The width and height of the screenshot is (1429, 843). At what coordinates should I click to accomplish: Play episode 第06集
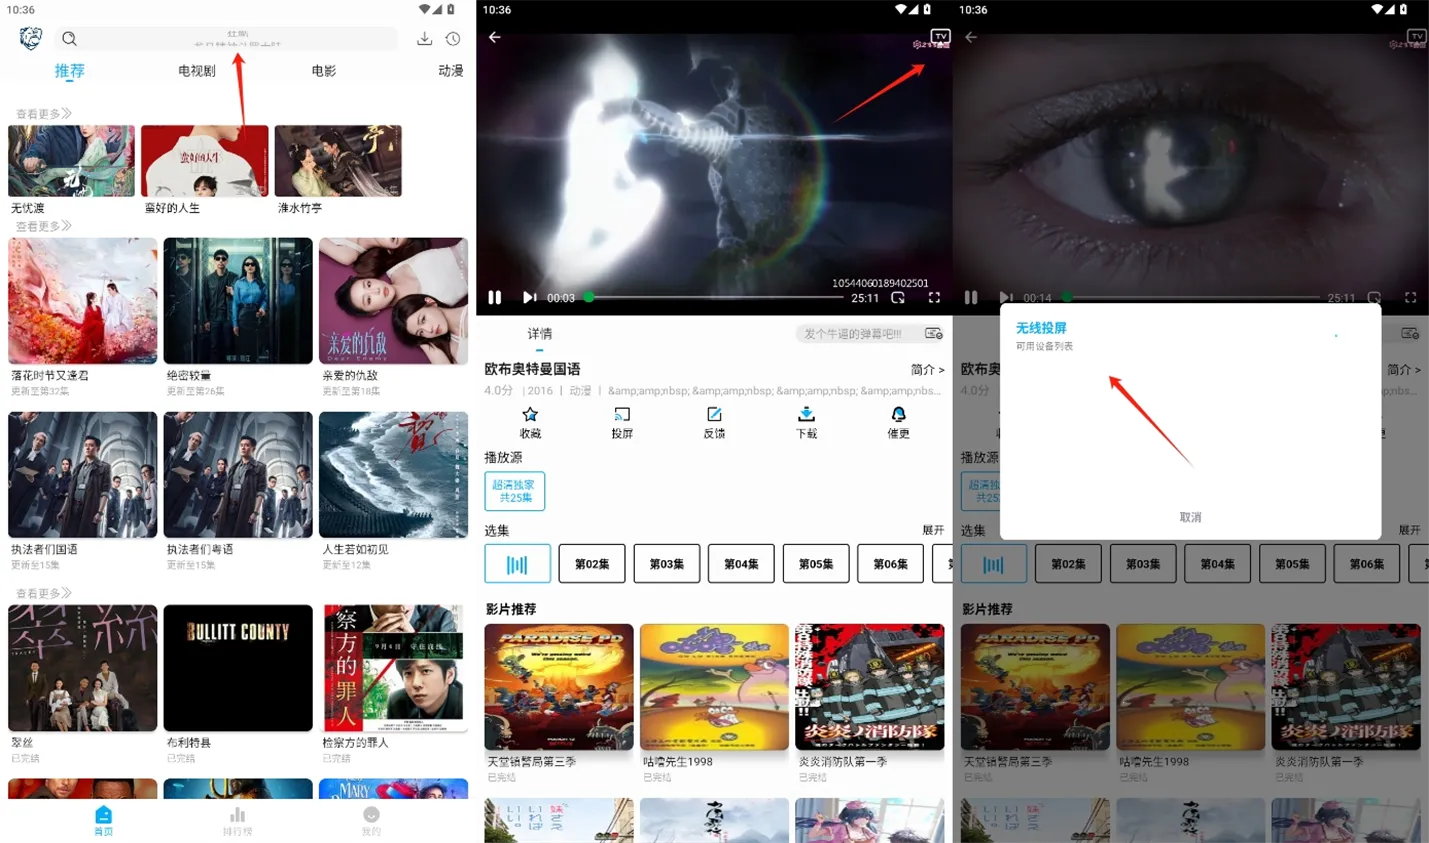(x=891, y=564)
